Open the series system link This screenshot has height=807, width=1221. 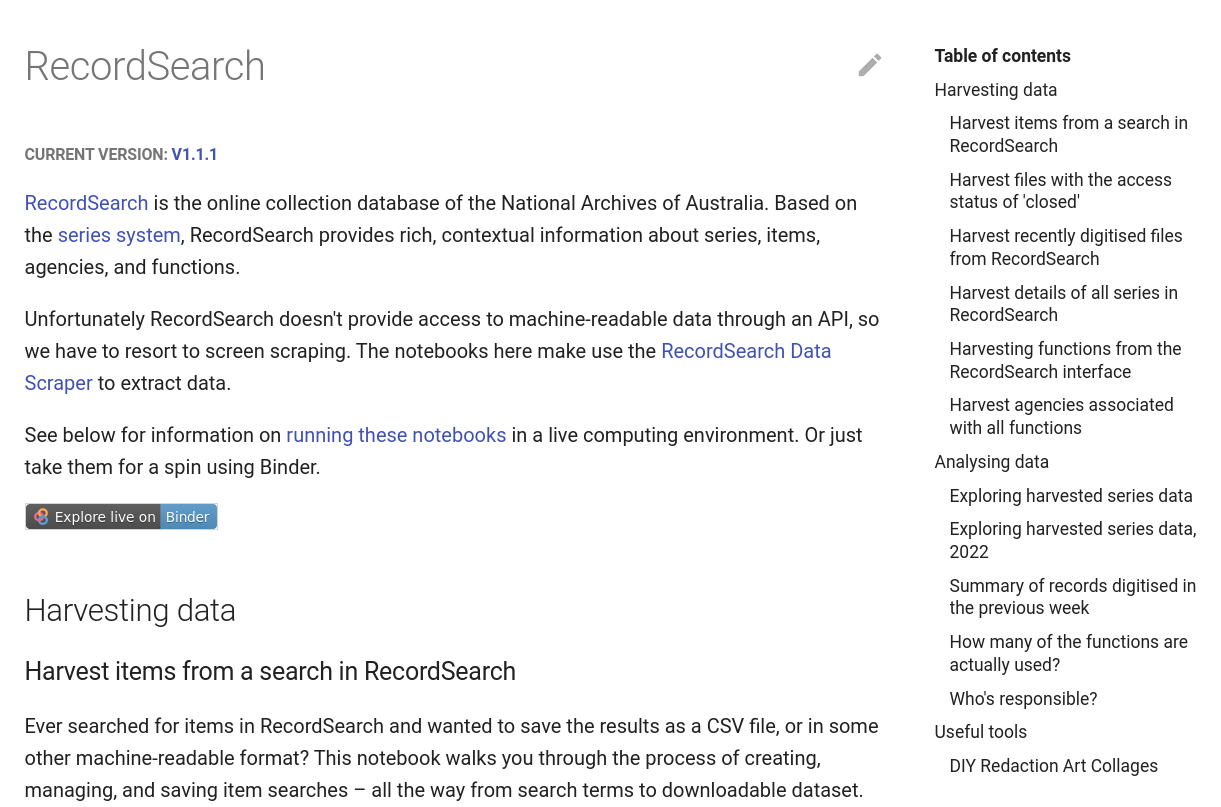[119, 235]
